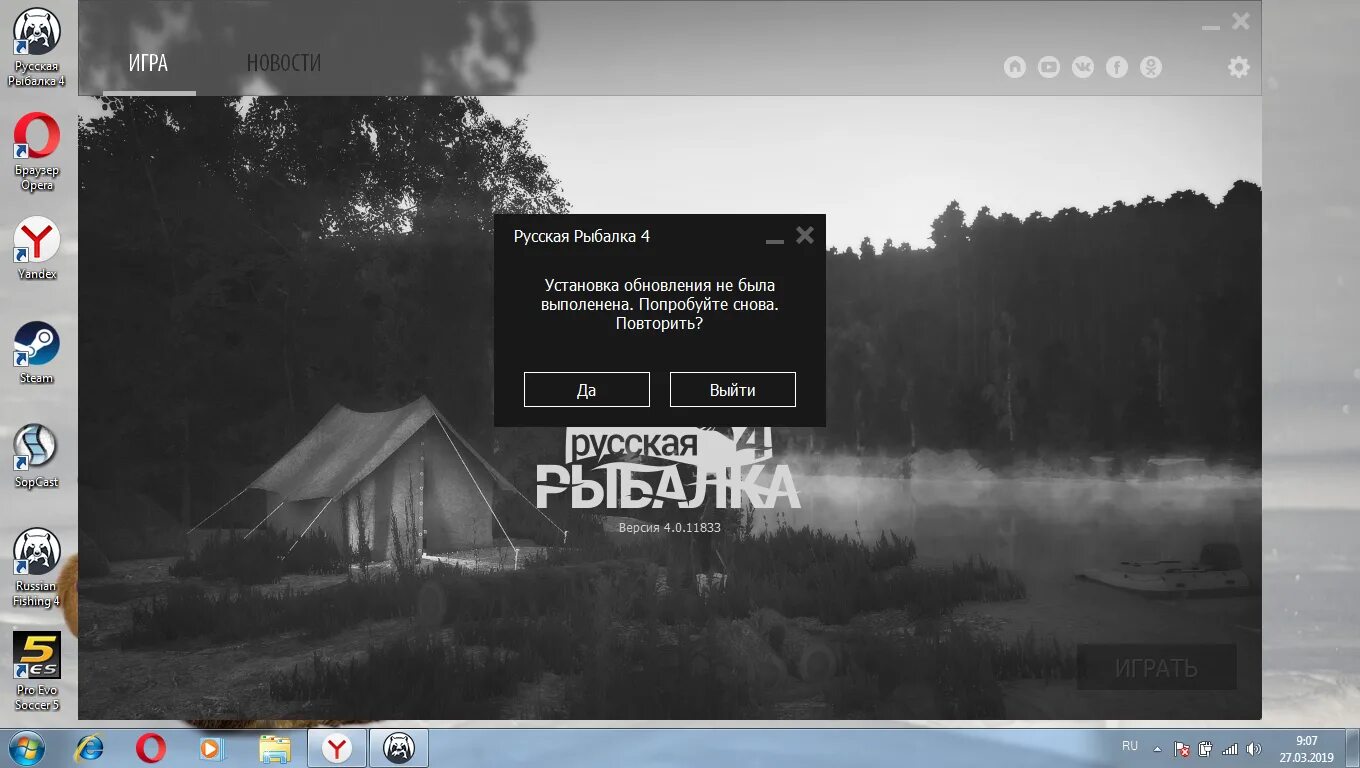Open the volume speaker tray icon
Image resolution: width=1360 pixels, height=768 pixels.
tap(1254, 749)
